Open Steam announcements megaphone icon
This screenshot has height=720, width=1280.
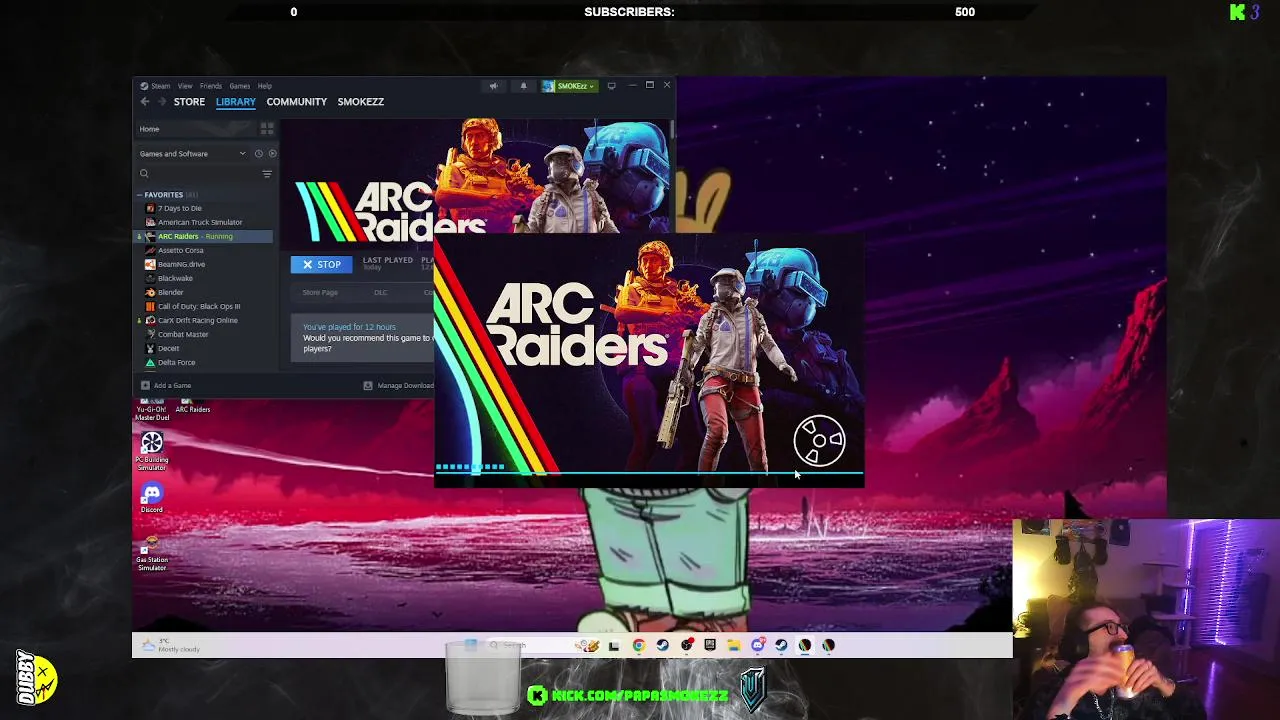pos(493,86)
